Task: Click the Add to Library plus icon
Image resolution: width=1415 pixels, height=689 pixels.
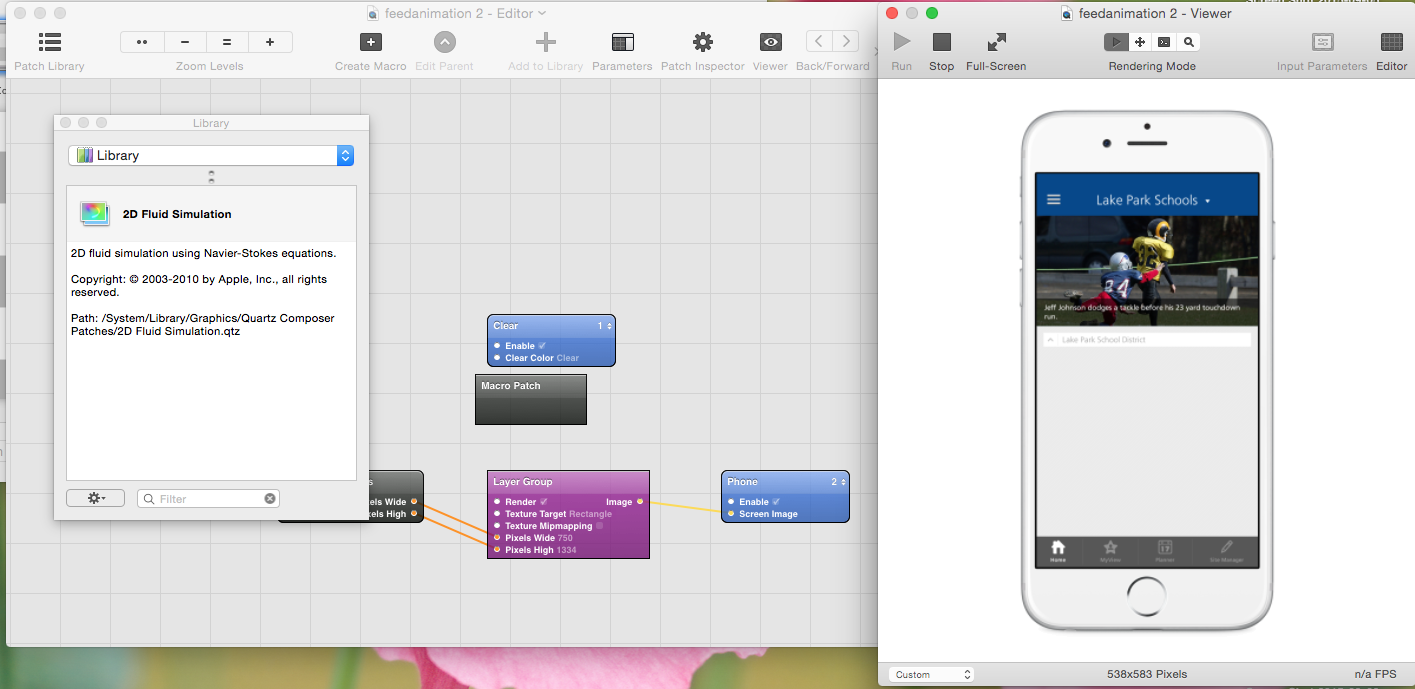Action: [x=545, y=42]
